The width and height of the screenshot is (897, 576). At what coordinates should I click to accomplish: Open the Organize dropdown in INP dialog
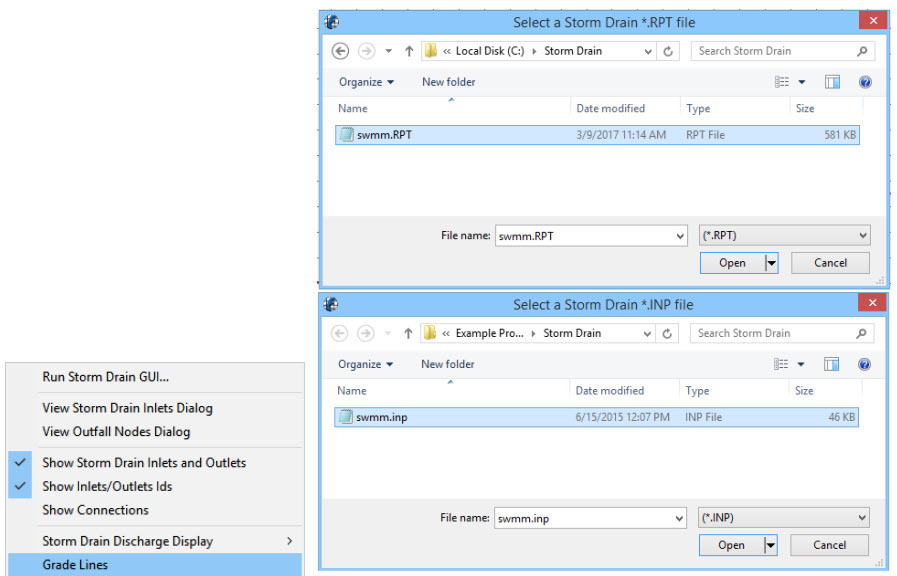pos(366,365)
